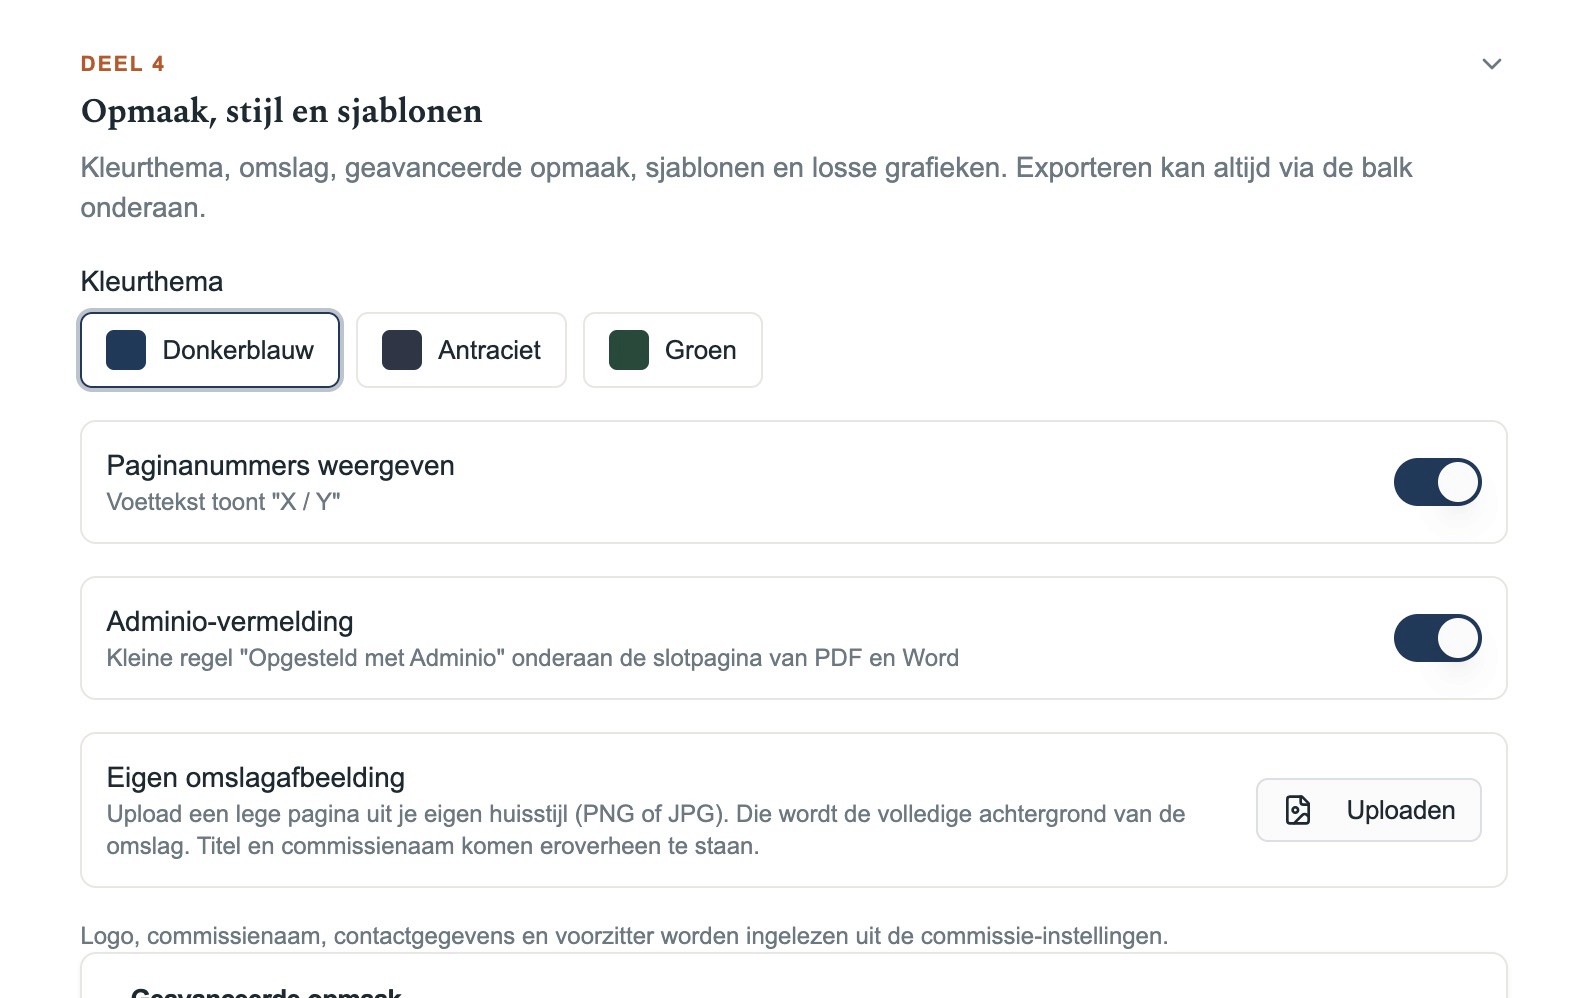The width and height of the screenshot is (1586, 998).
Task: Select the Antraciet color theme
Action: point(461,350)
